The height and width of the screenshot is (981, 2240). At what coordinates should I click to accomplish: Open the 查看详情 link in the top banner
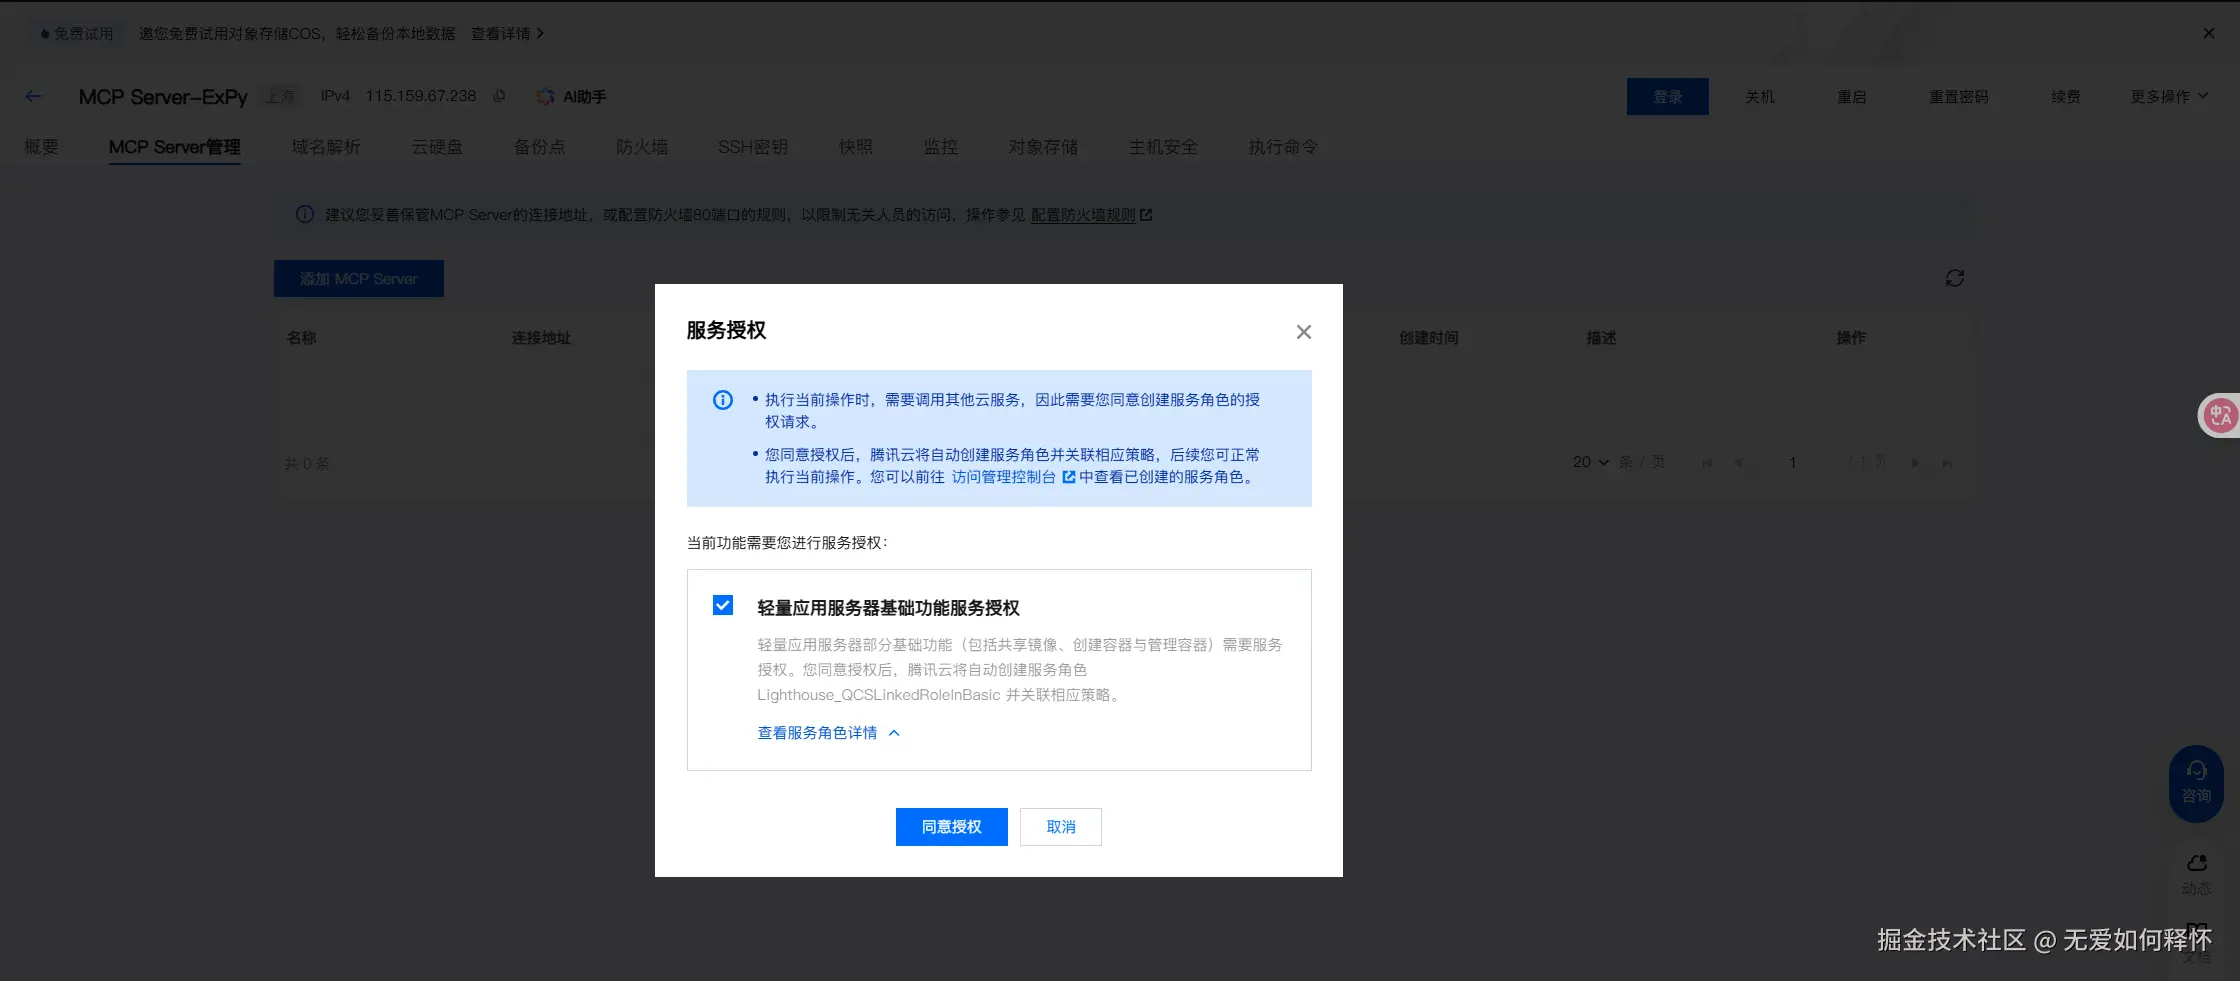coord(508,34)
